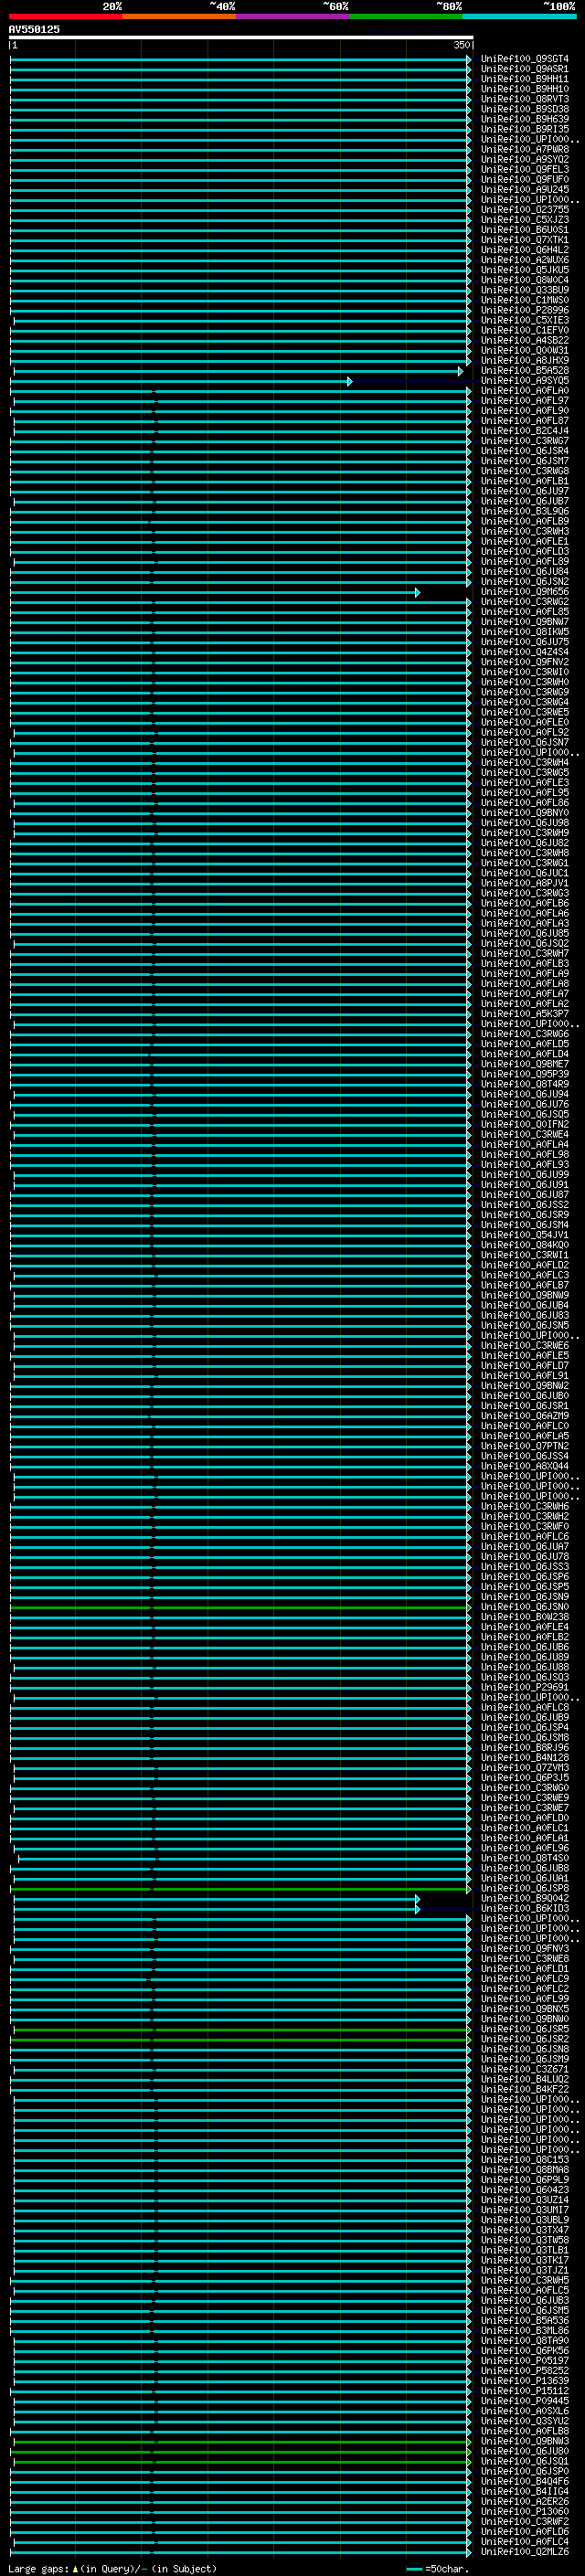Select the UniRef100_A0FLD1 label

(524, 1968)
